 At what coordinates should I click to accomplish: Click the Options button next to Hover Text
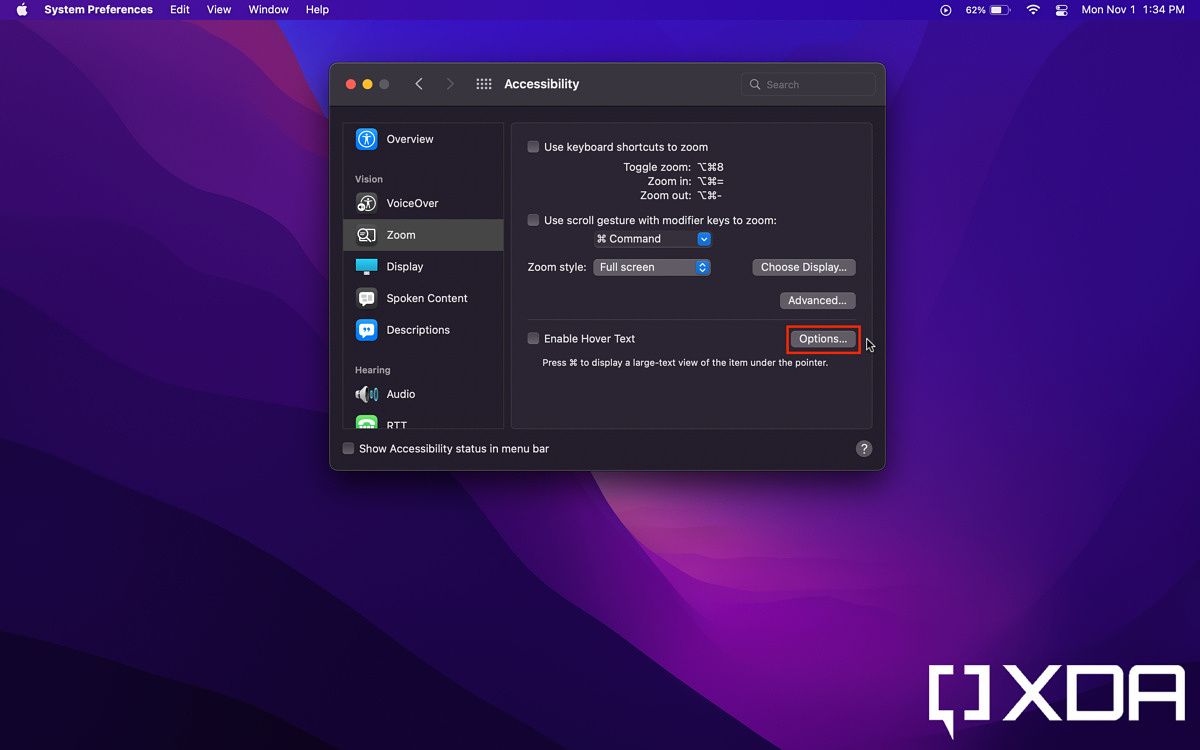pyautogui.click(x=822, y=339)
